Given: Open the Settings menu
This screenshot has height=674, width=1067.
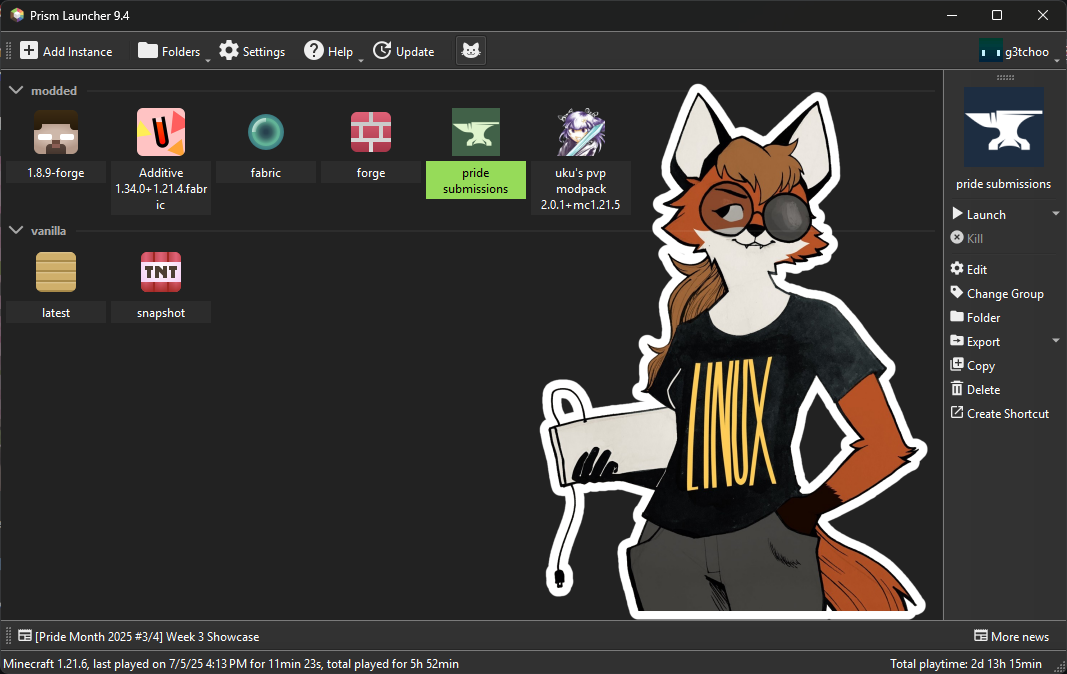Looking at the screenshot, I should pyautogui.click(x=252, y=51).
